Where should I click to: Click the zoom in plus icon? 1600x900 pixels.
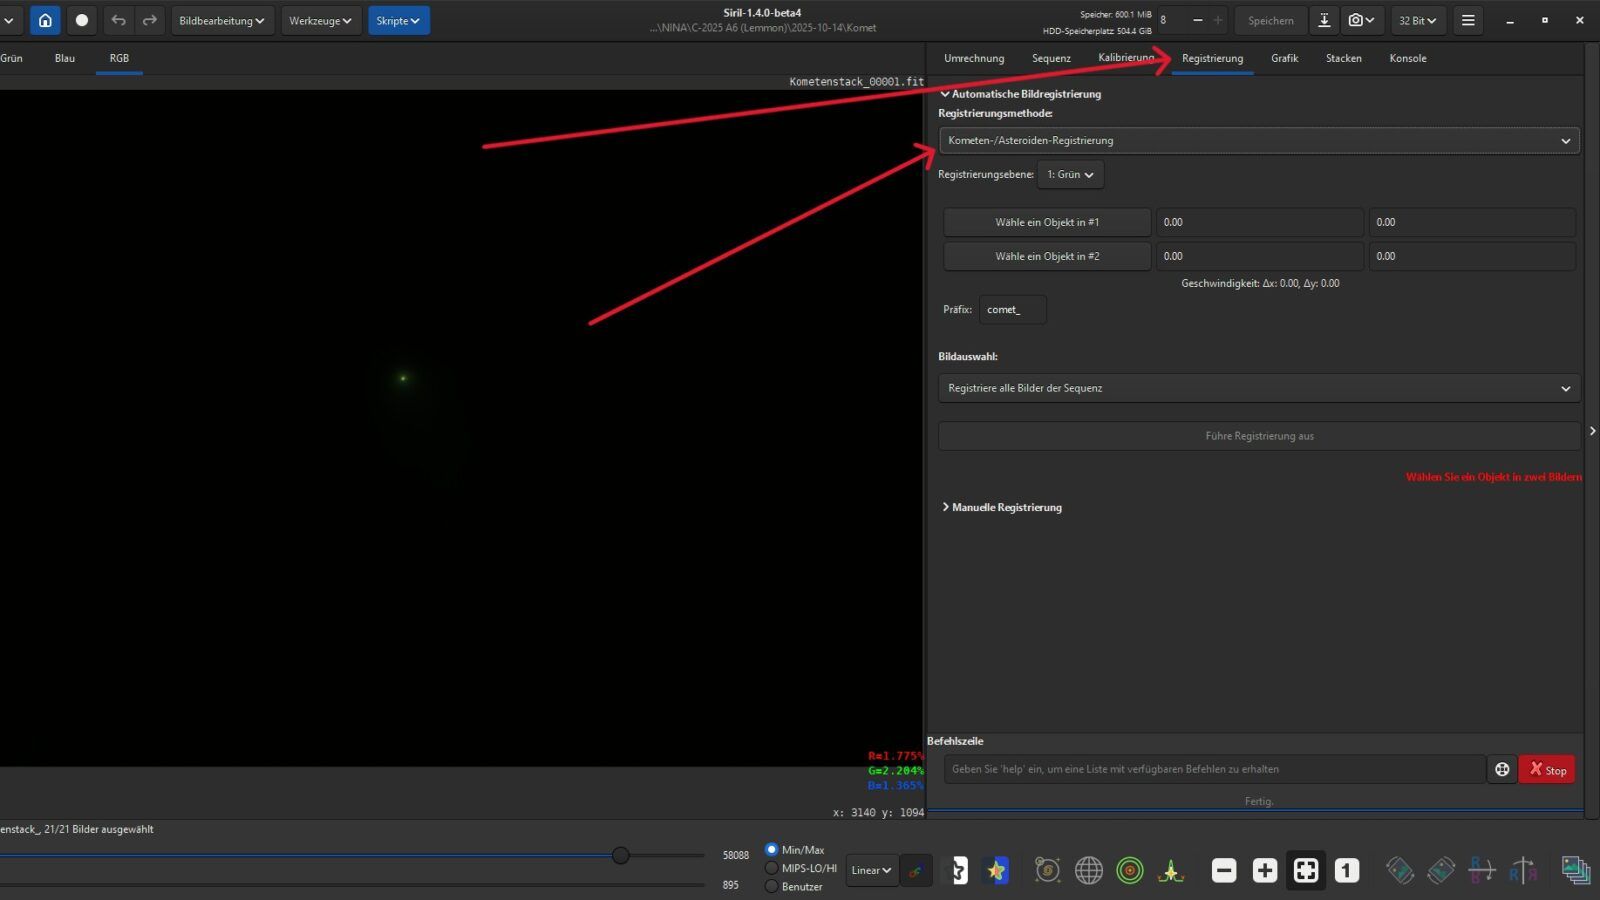point(1265,871)
